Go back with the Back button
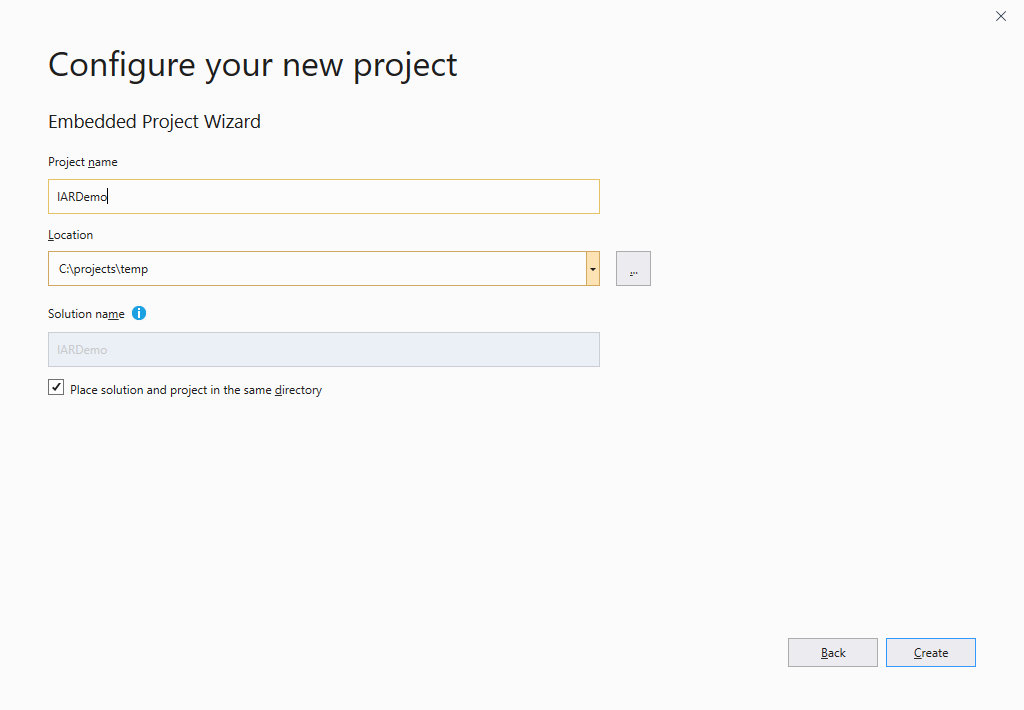Image resolution: width=1024 pixels, height=710 pixels. (832, 653)
